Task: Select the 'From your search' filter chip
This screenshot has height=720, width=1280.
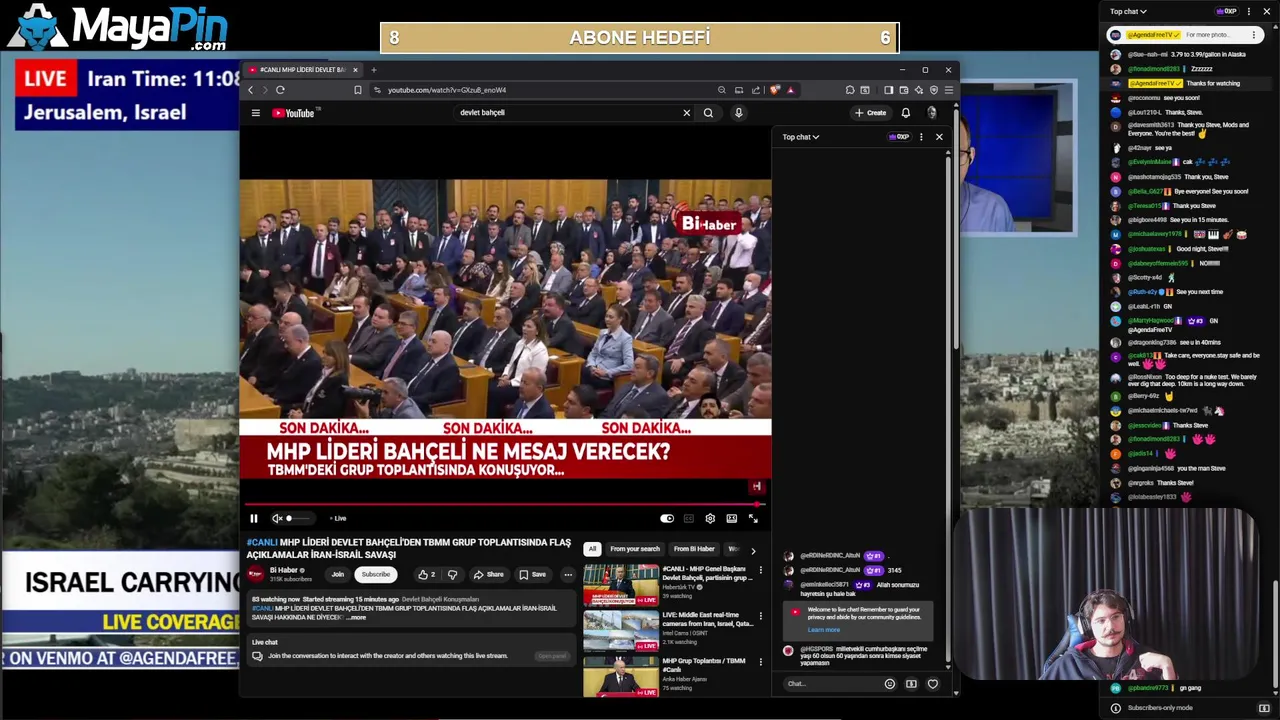Action: coord(635,549)
